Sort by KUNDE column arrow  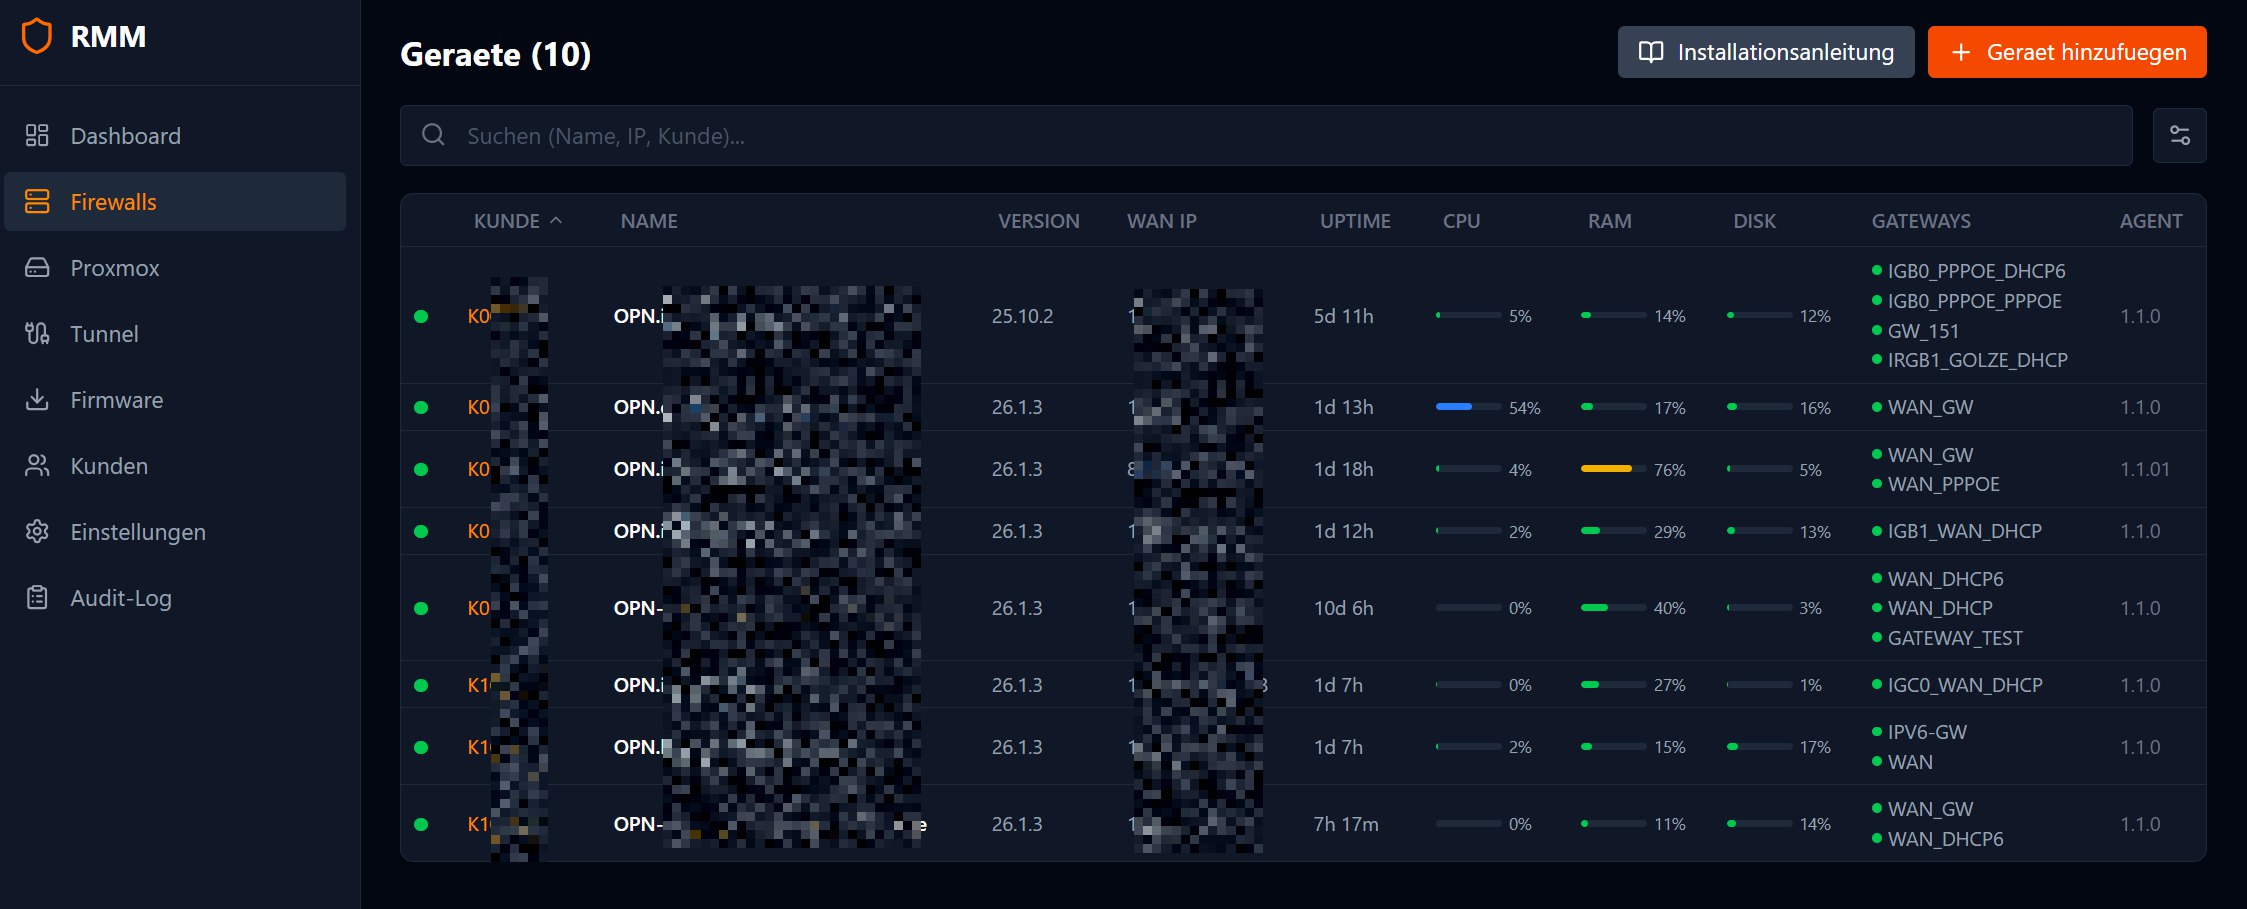click(x=556, y=220)
